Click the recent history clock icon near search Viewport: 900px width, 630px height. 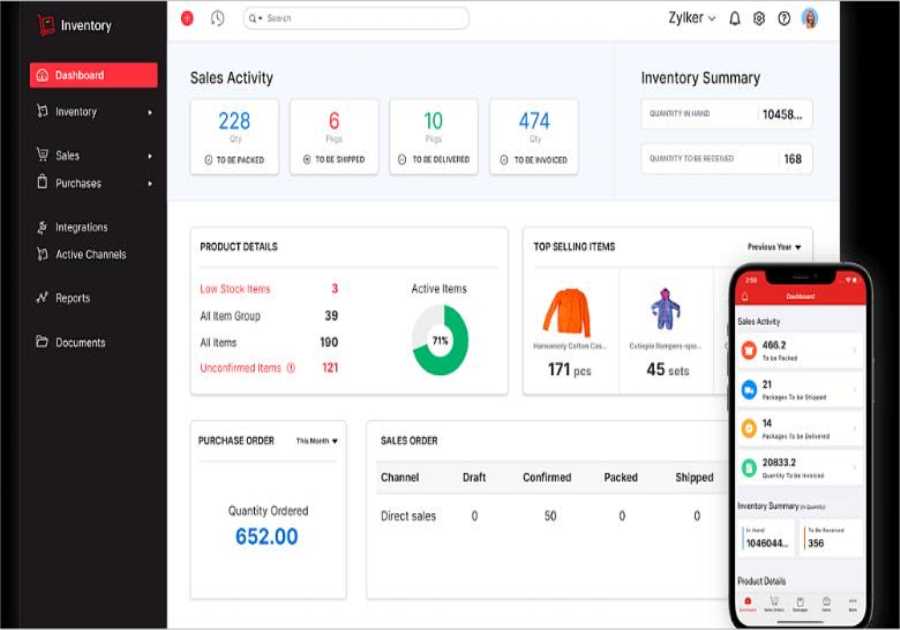217,18
